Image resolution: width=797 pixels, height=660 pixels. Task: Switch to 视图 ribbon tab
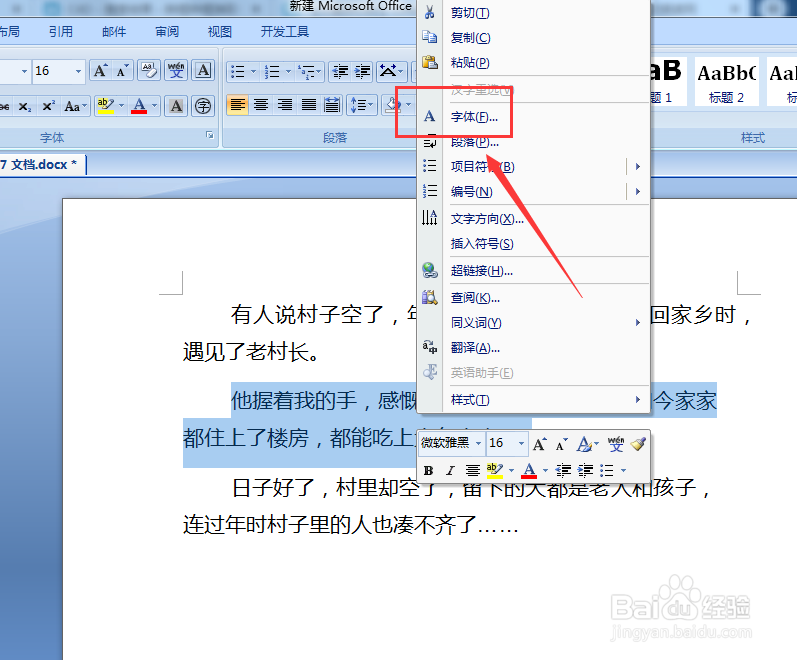point(220,32)
